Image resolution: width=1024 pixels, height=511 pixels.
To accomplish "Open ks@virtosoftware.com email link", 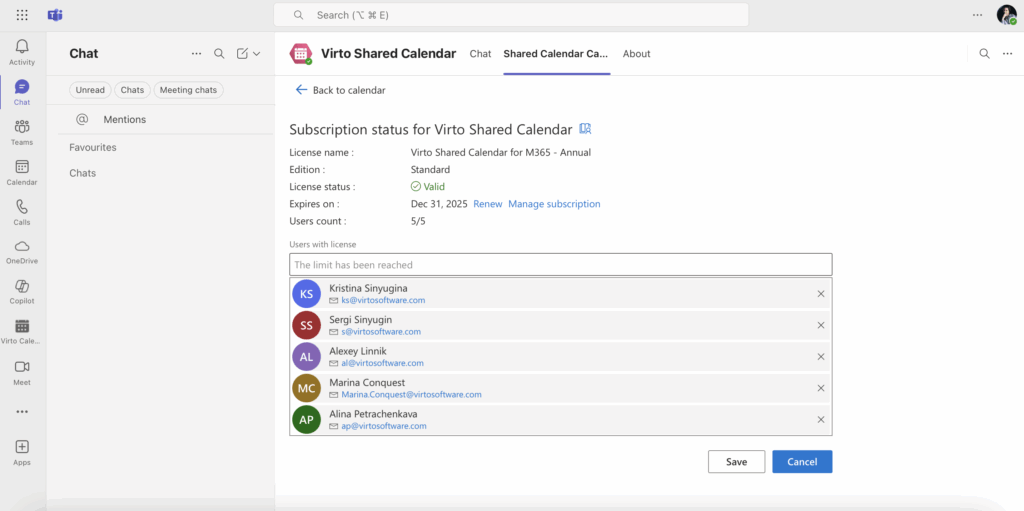I will [383, 301].
